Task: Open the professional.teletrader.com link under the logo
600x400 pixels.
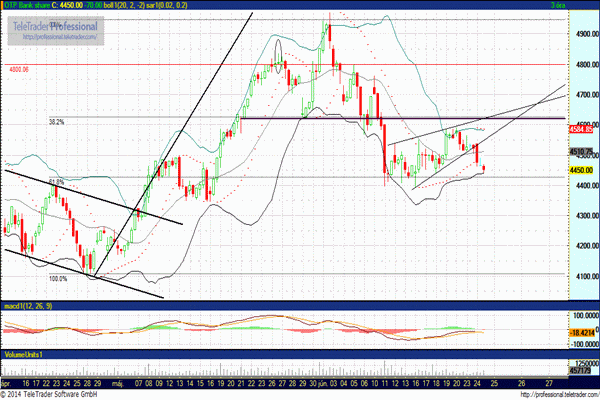Action: (x=60, y=37)
